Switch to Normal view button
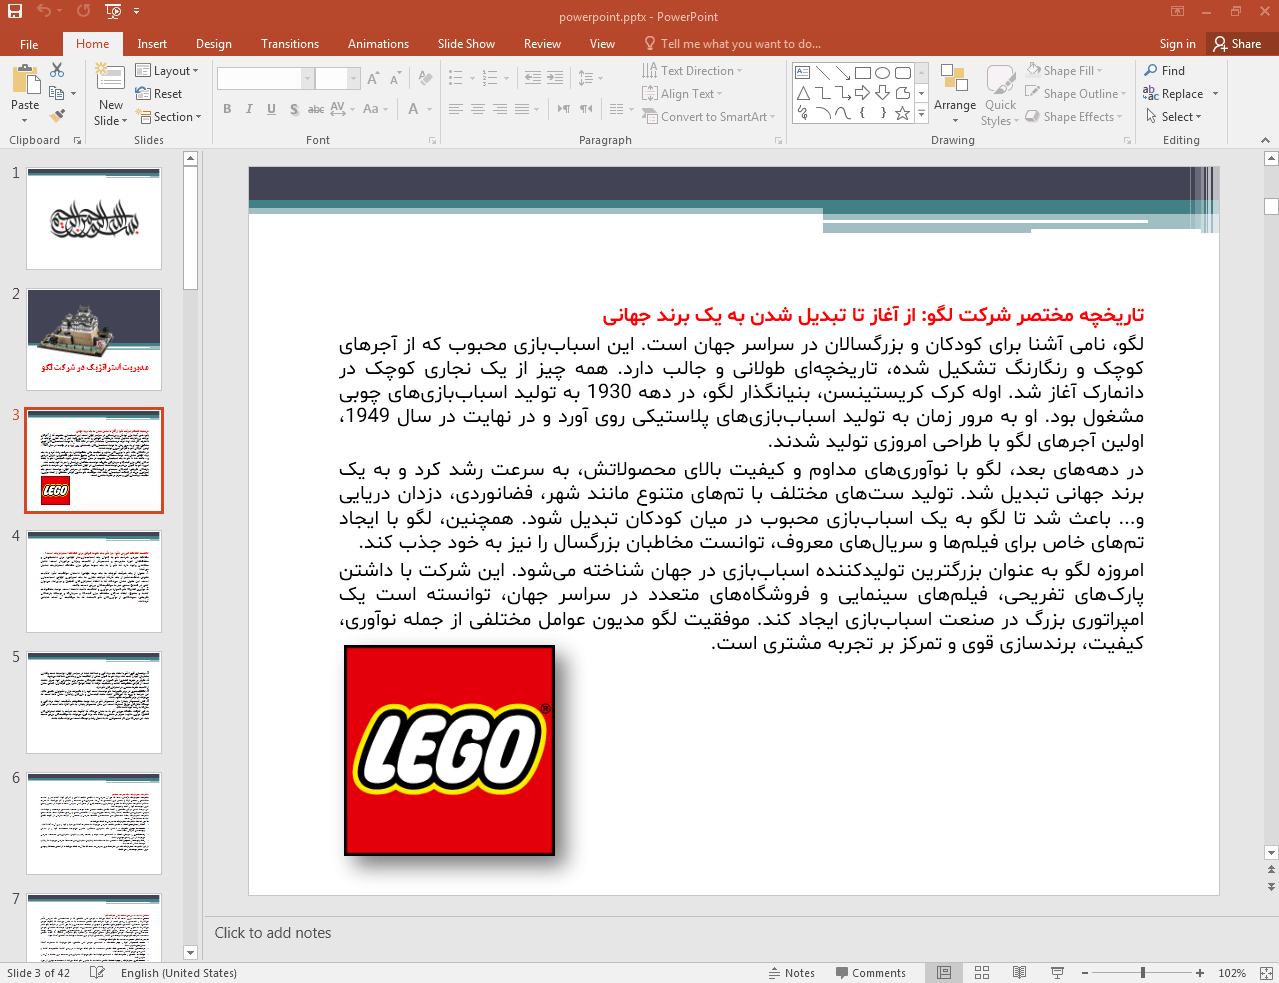The height and width of the screenshot is (983, 1279). pyautogui.click(x=944, y=973)
